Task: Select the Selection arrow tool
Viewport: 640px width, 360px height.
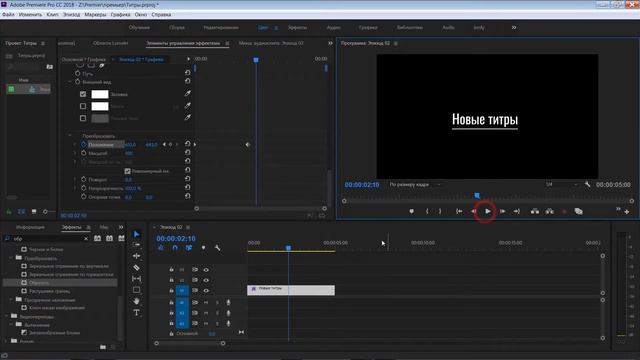Action: click(136, 234)
